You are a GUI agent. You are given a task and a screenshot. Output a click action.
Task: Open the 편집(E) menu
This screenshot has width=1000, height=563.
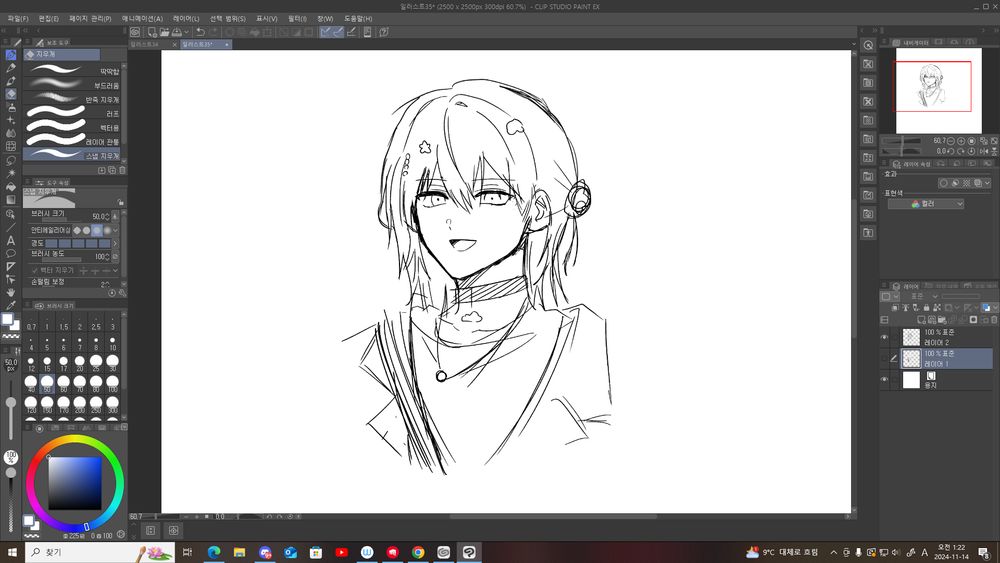tap(48, 18)
